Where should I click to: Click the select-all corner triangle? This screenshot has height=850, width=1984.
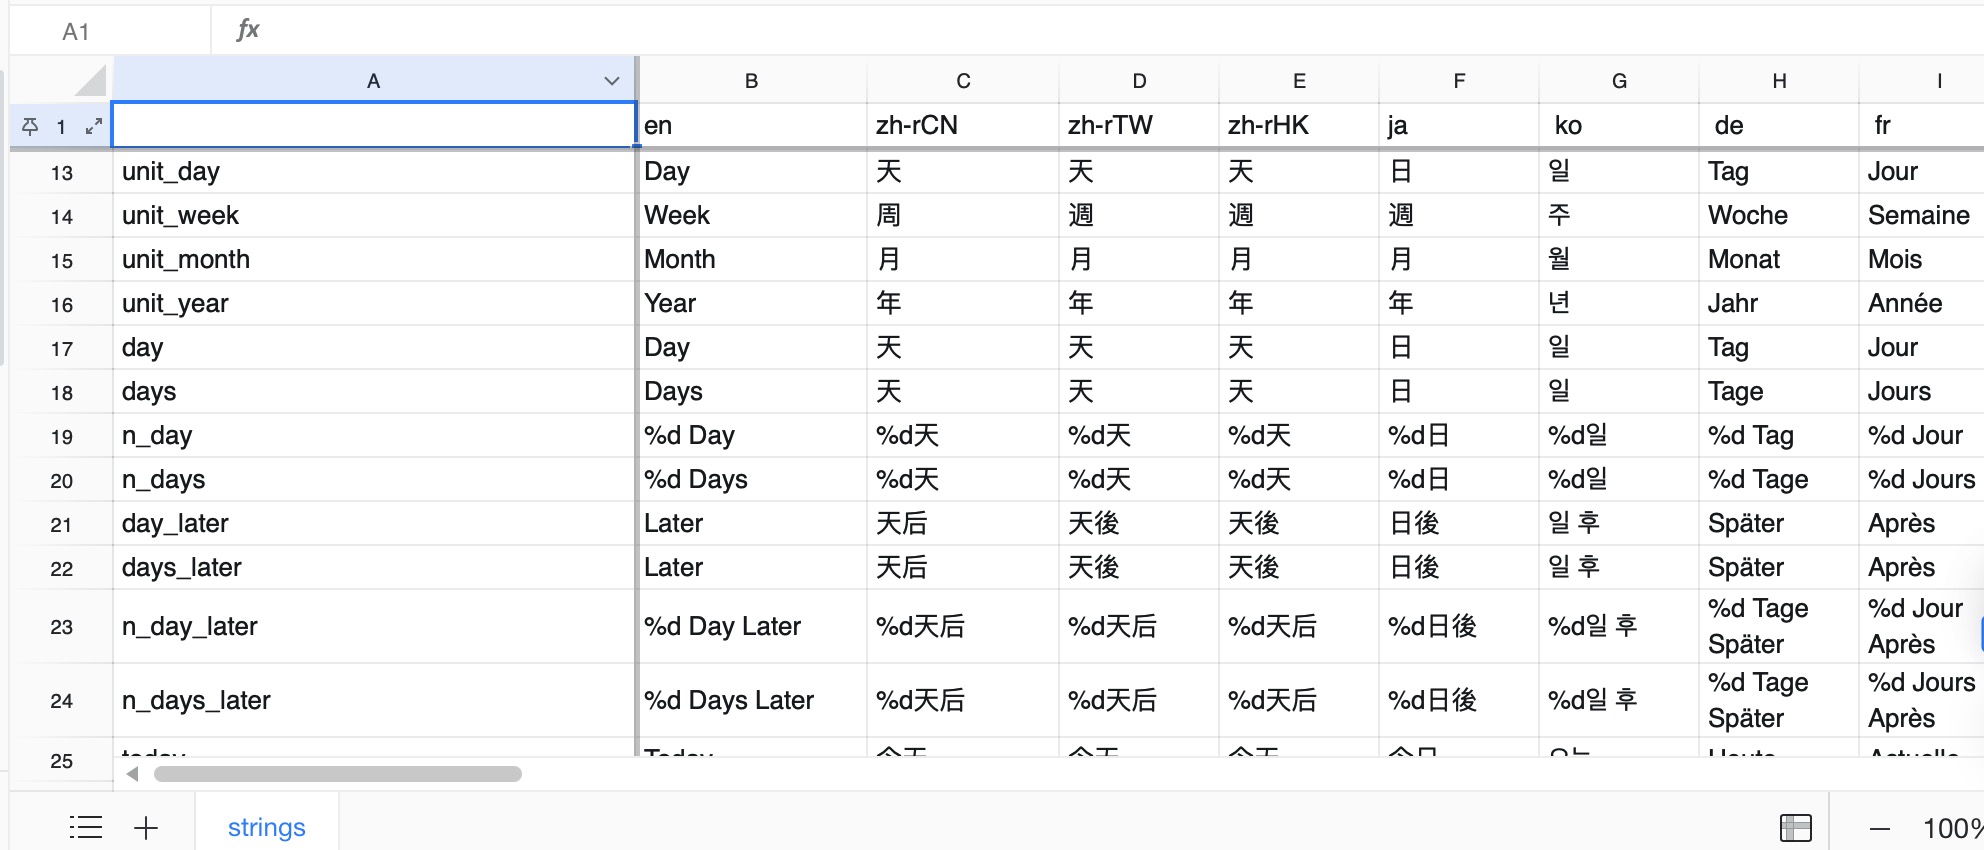(x=90, y=80)
